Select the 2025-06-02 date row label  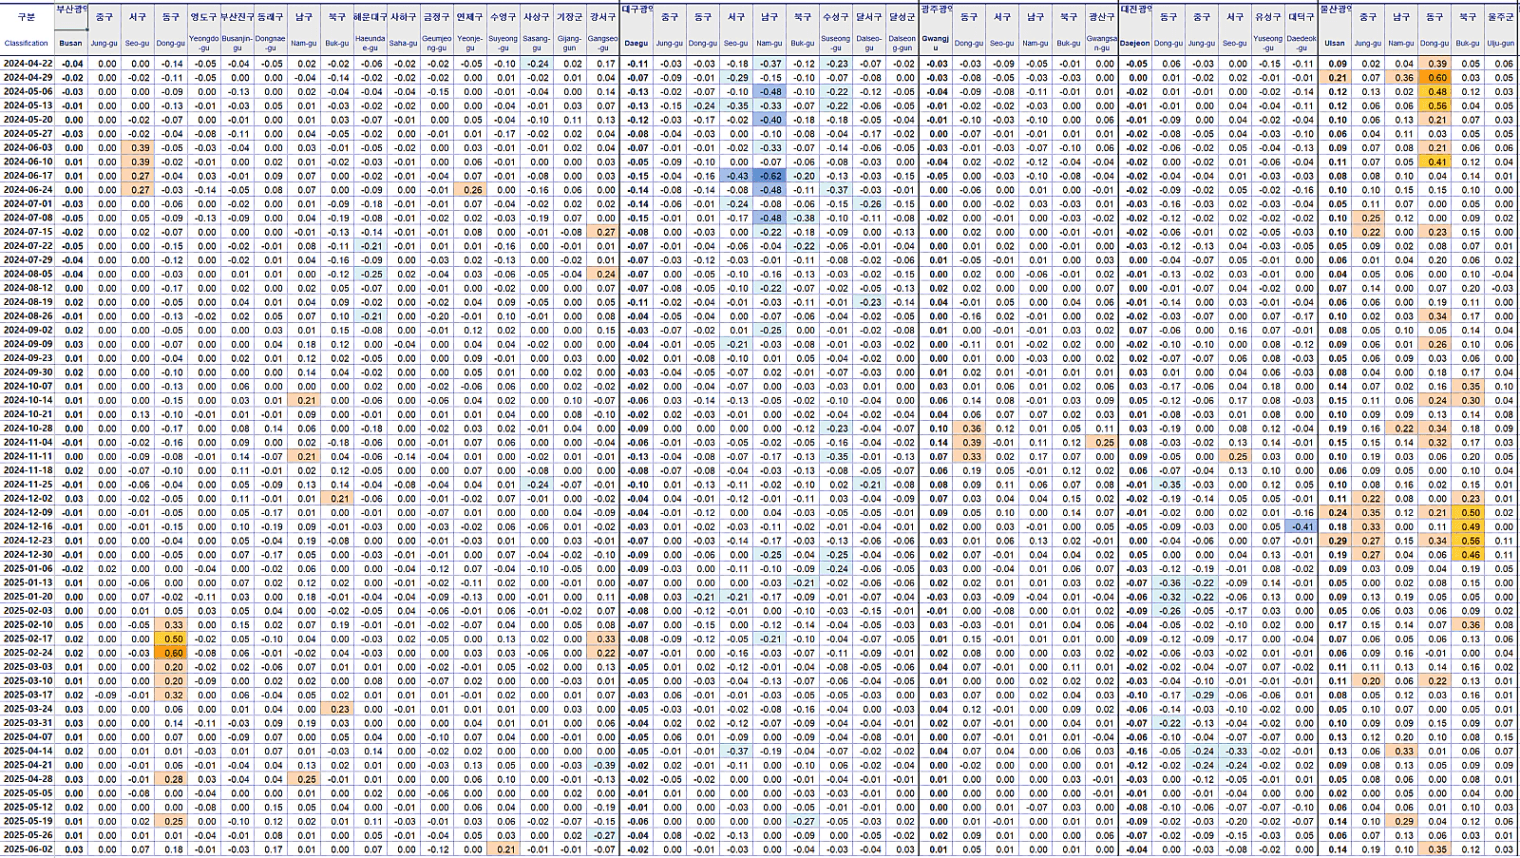click(x=27, y=849)
